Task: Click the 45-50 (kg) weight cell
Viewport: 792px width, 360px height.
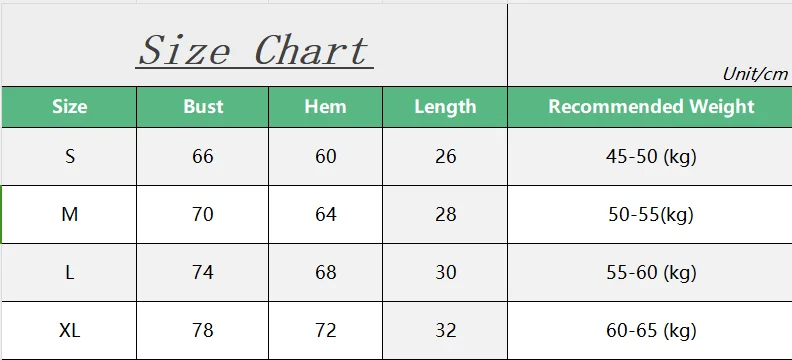Action: [x=651, y=157]
